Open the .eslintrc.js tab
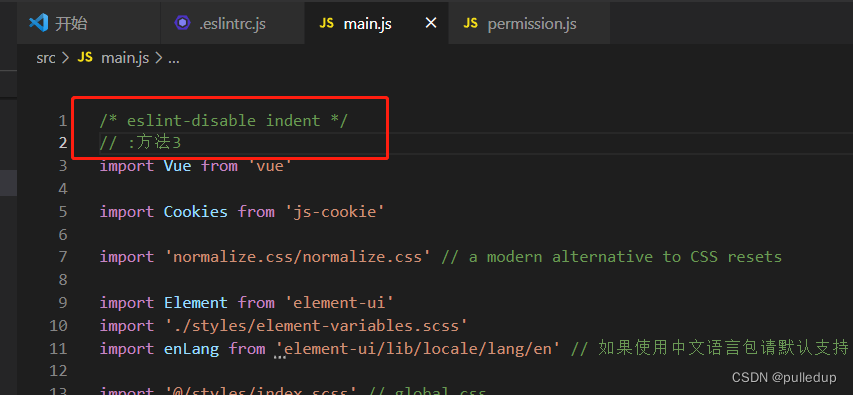The image size is (853, 395). point(233,23)
